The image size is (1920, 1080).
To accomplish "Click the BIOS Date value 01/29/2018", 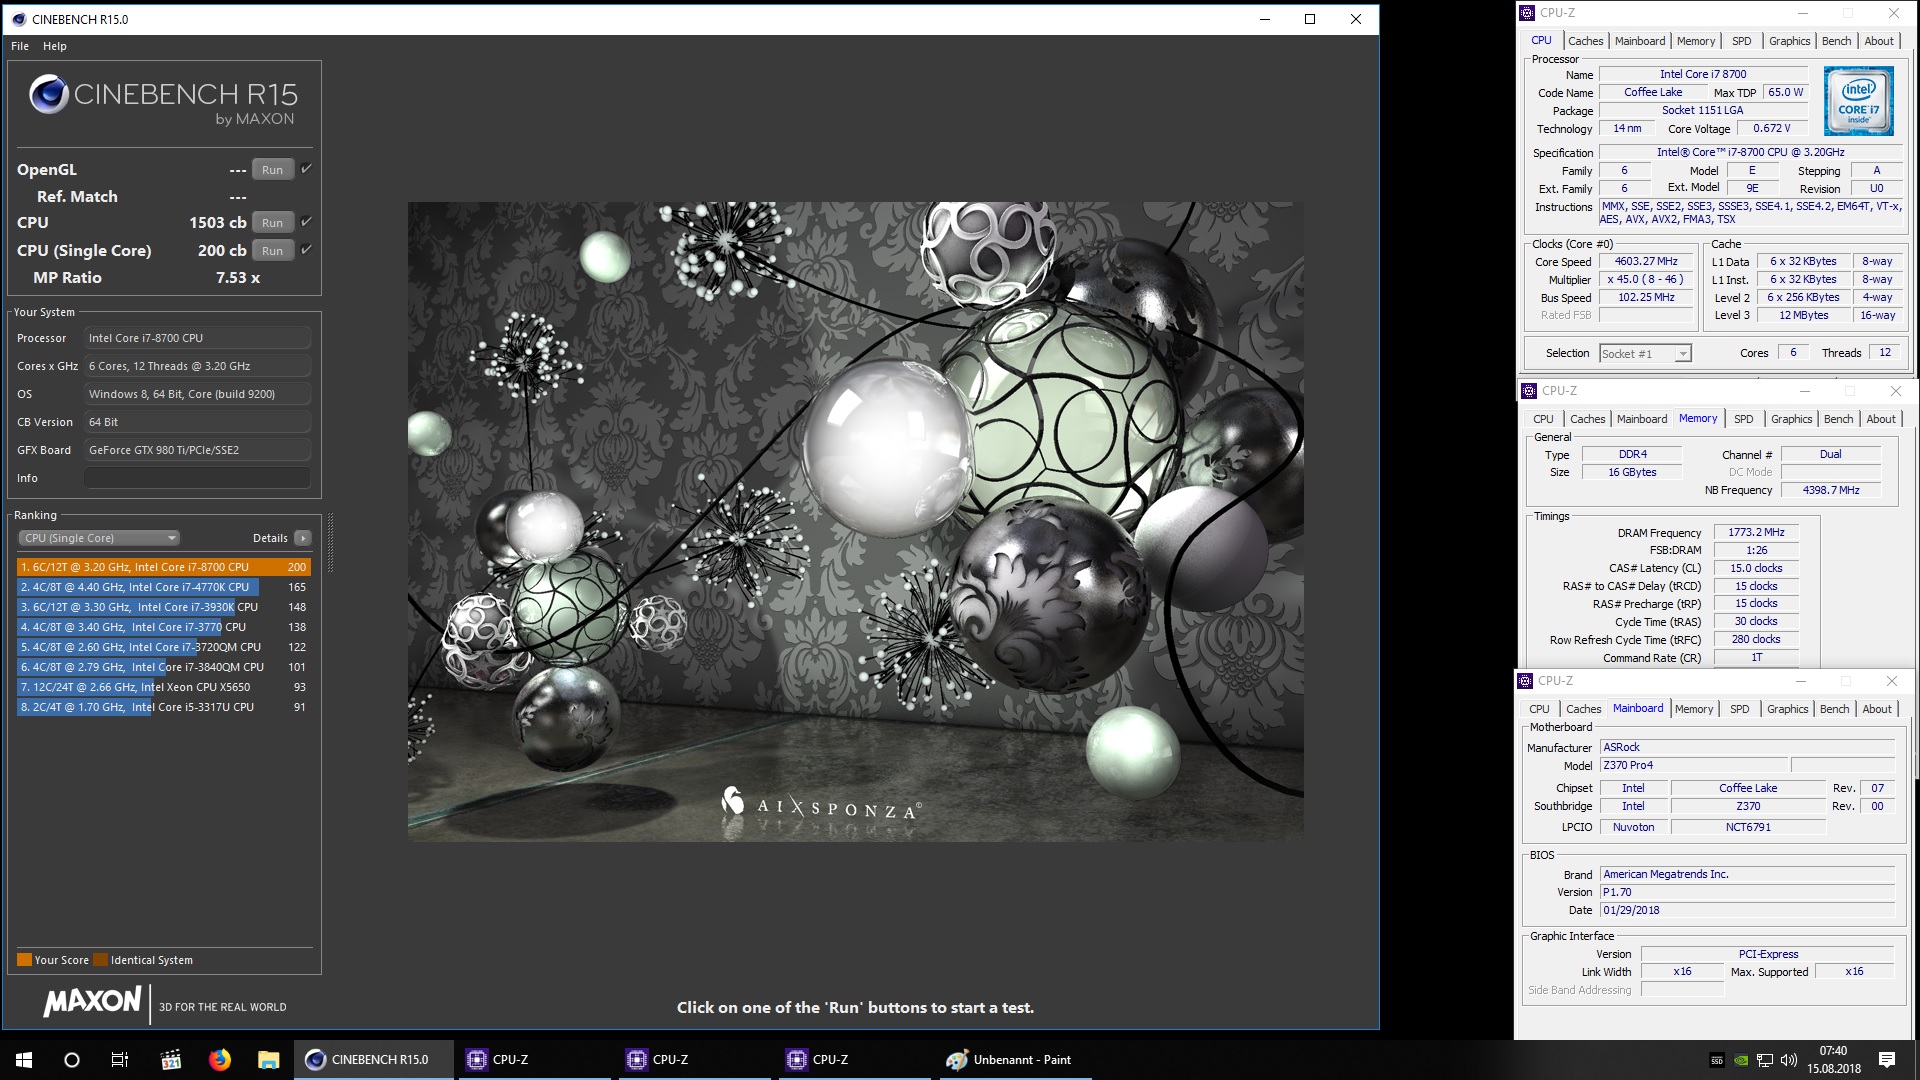I will click(1747, 910).
